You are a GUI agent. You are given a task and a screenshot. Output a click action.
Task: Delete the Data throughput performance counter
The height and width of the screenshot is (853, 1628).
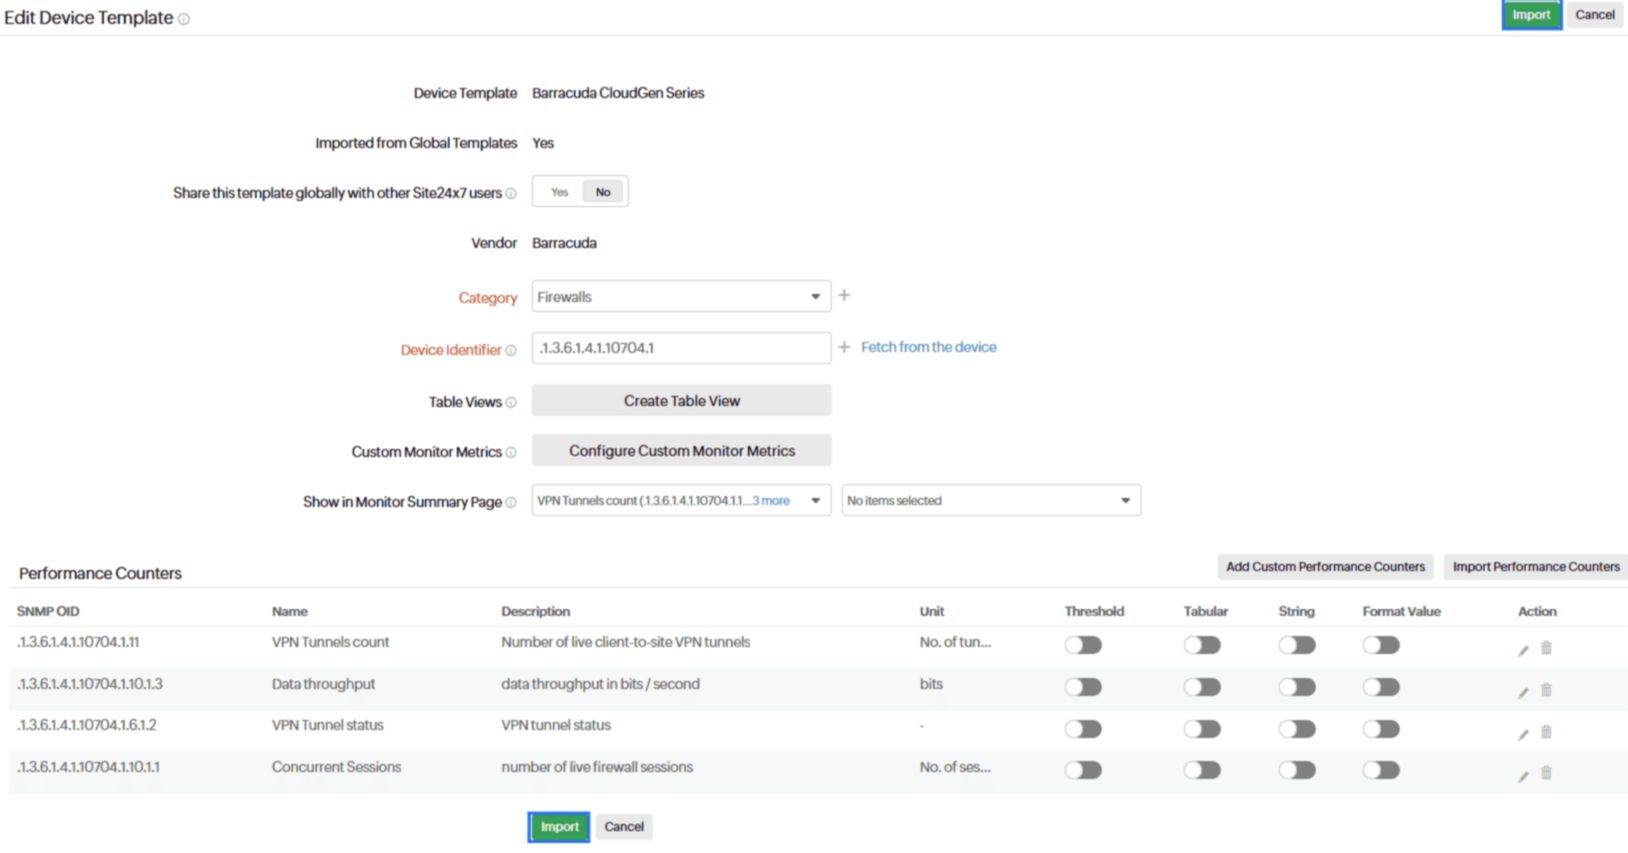(x=1546, y=690)
